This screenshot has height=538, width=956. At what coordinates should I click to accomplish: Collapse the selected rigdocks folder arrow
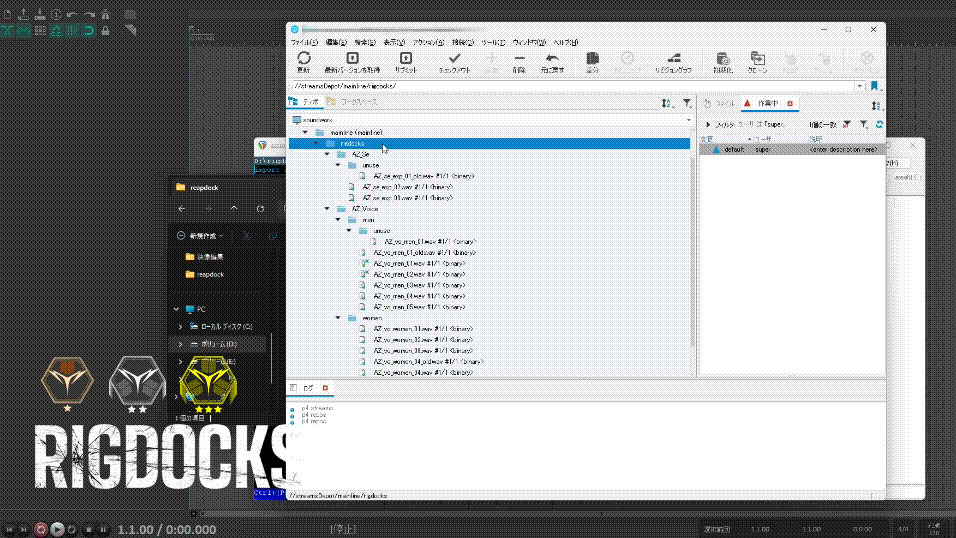(x=316, y=143)
